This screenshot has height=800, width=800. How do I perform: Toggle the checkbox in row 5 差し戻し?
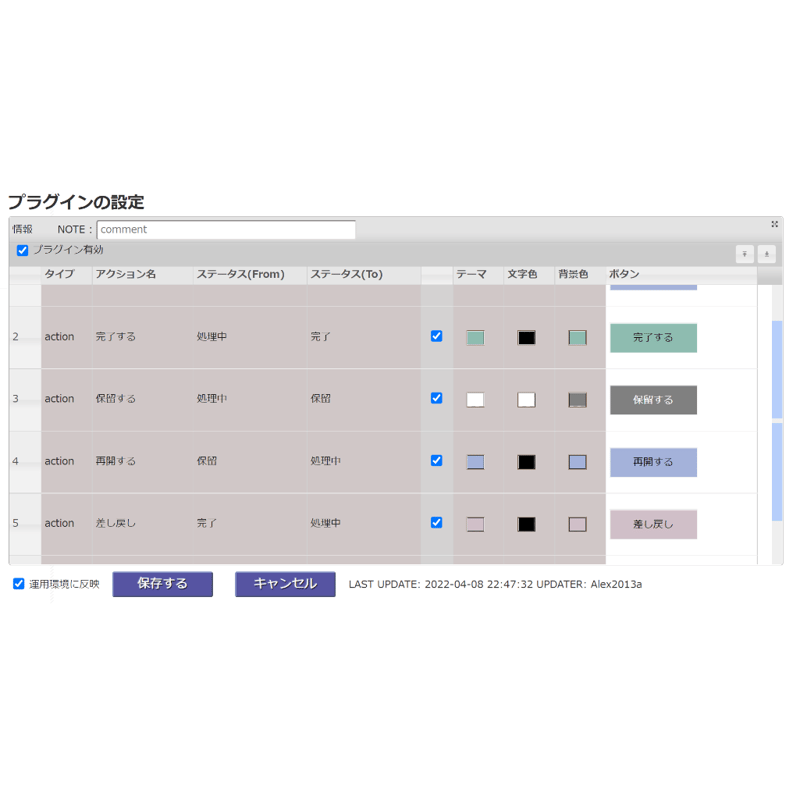tap(436, 522)
